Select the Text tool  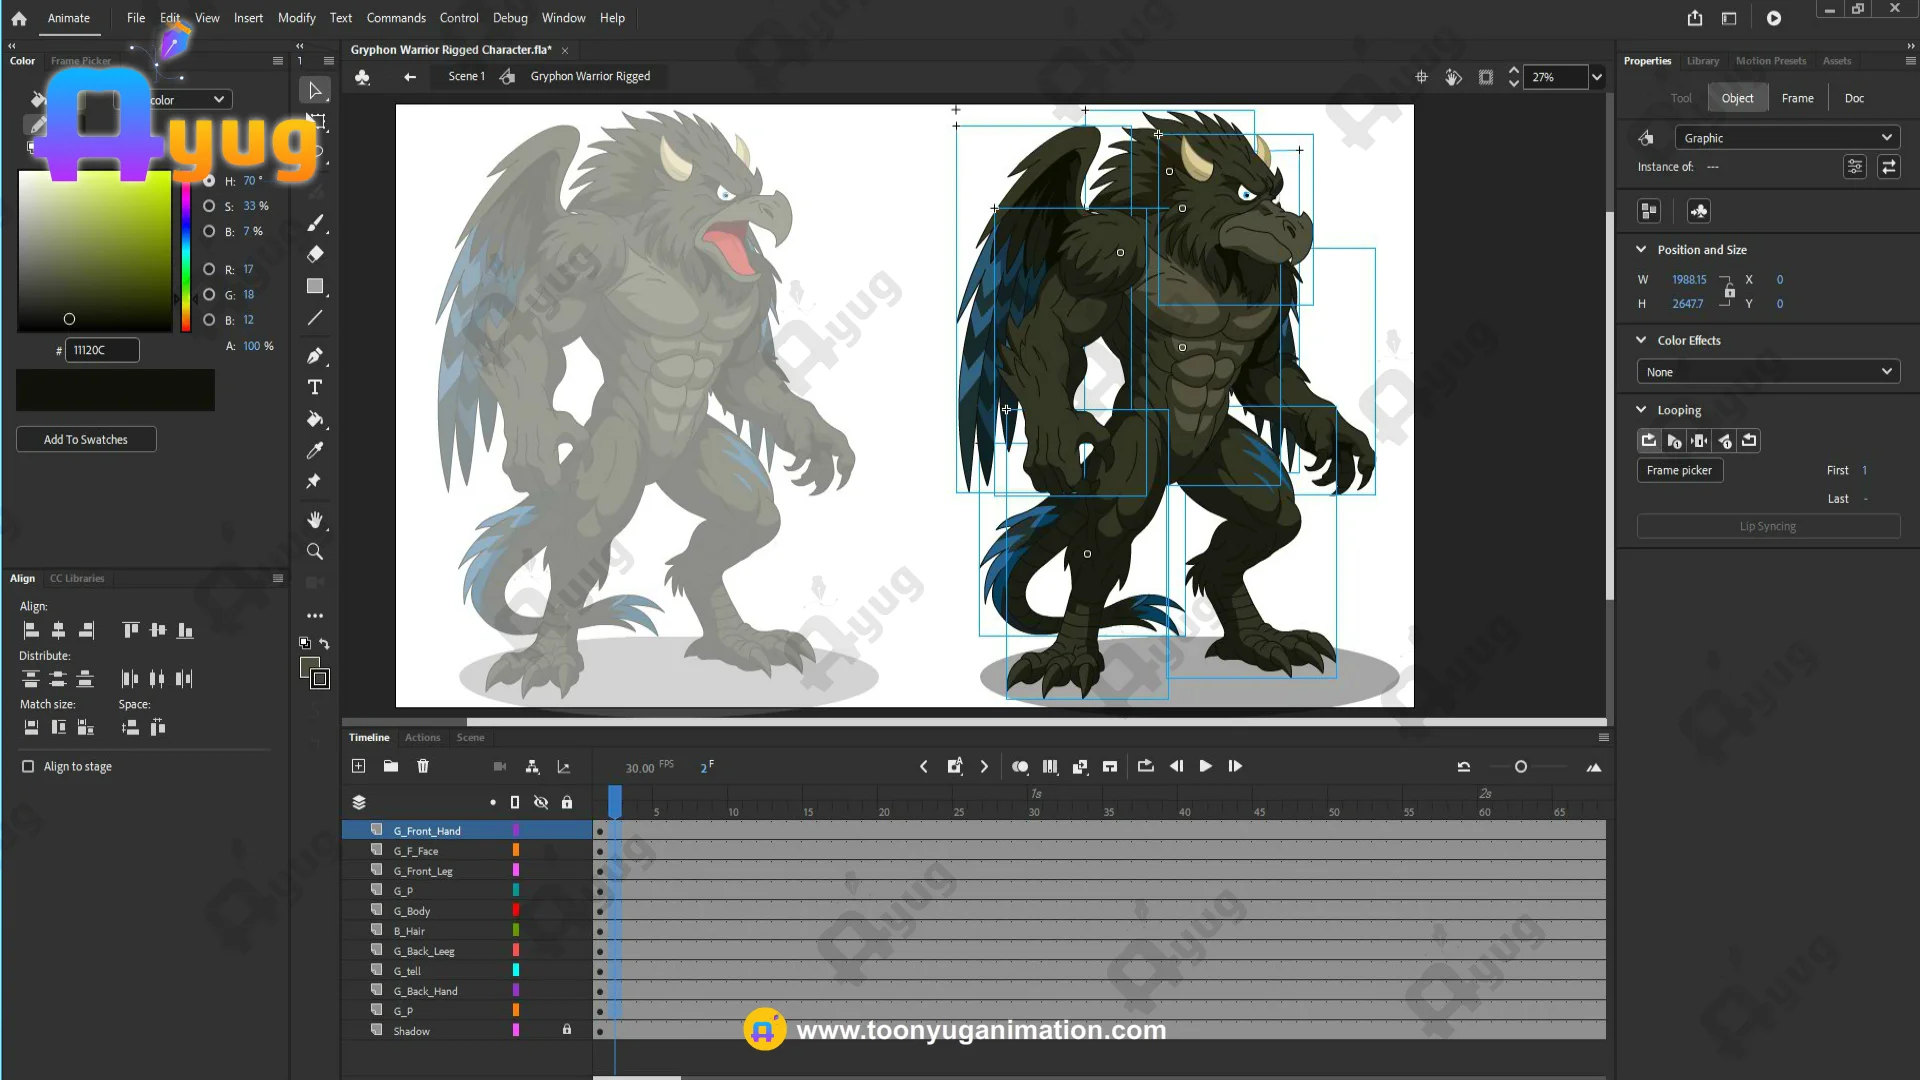(315, 388)
